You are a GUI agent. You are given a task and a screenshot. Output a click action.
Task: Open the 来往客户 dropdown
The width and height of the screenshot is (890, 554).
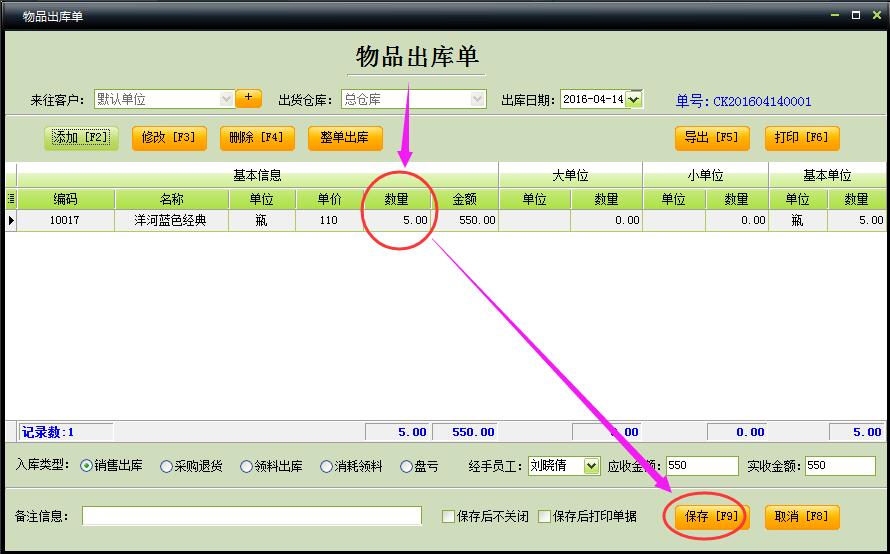pos(226,99)
